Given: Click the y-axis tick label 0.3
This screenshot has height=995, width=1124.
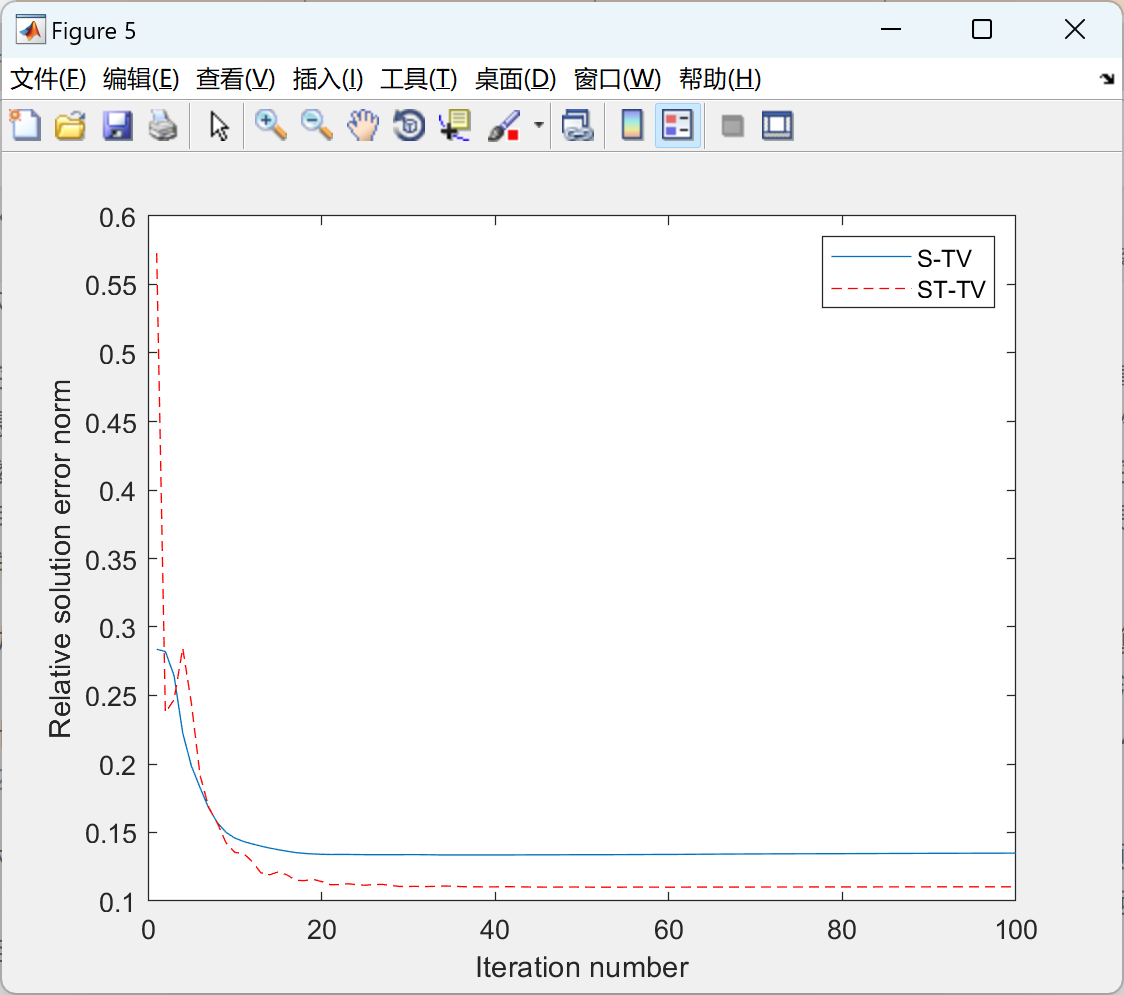Looking at the screenshot, I should (118, 629).
